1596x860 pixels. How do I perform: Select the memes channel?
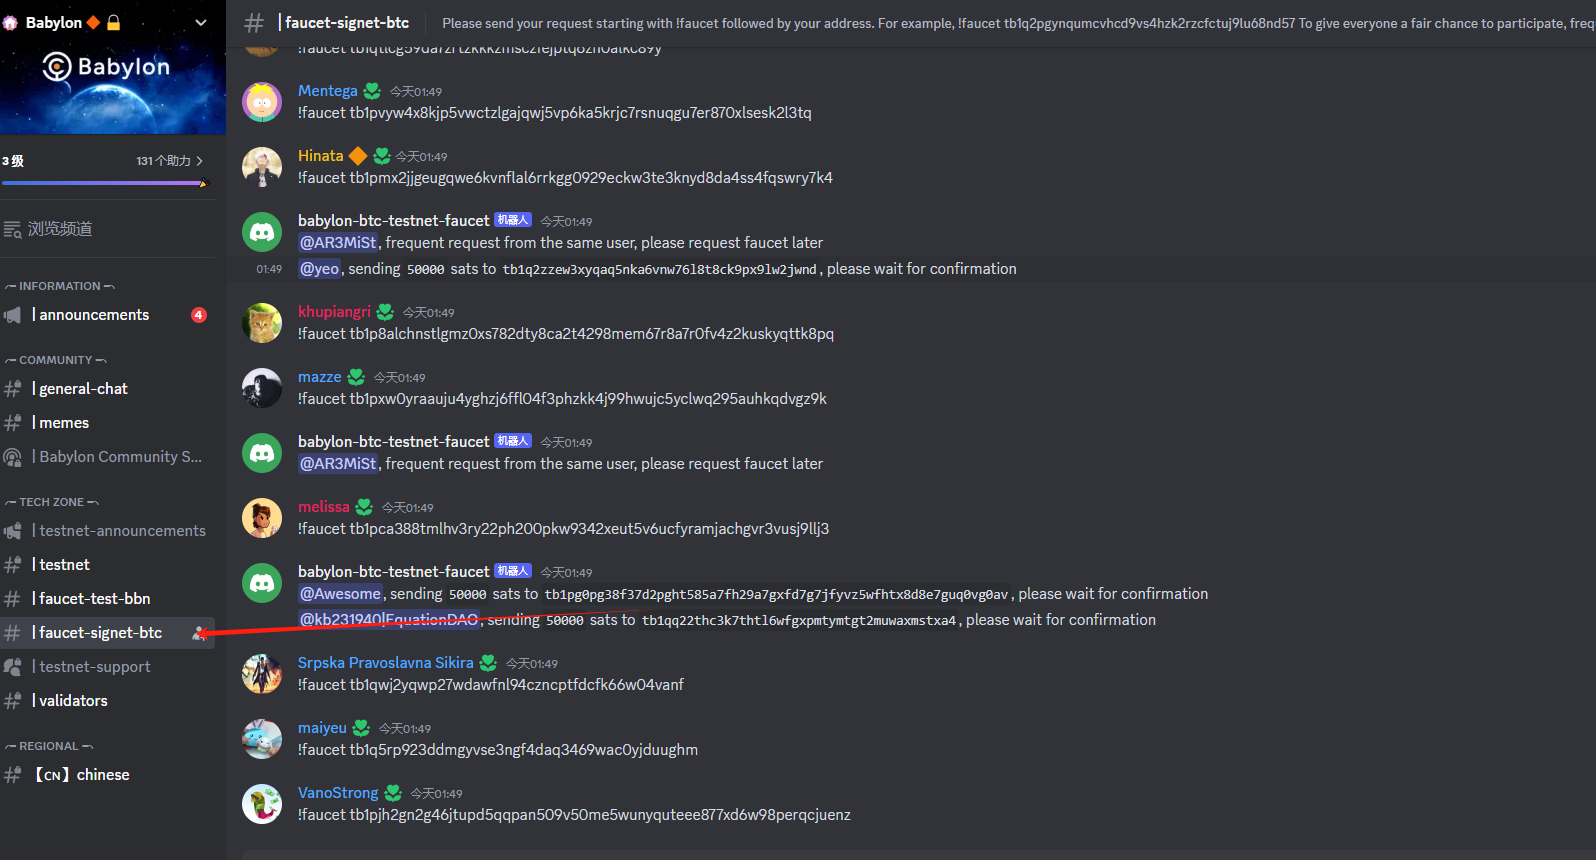(108, 423)
